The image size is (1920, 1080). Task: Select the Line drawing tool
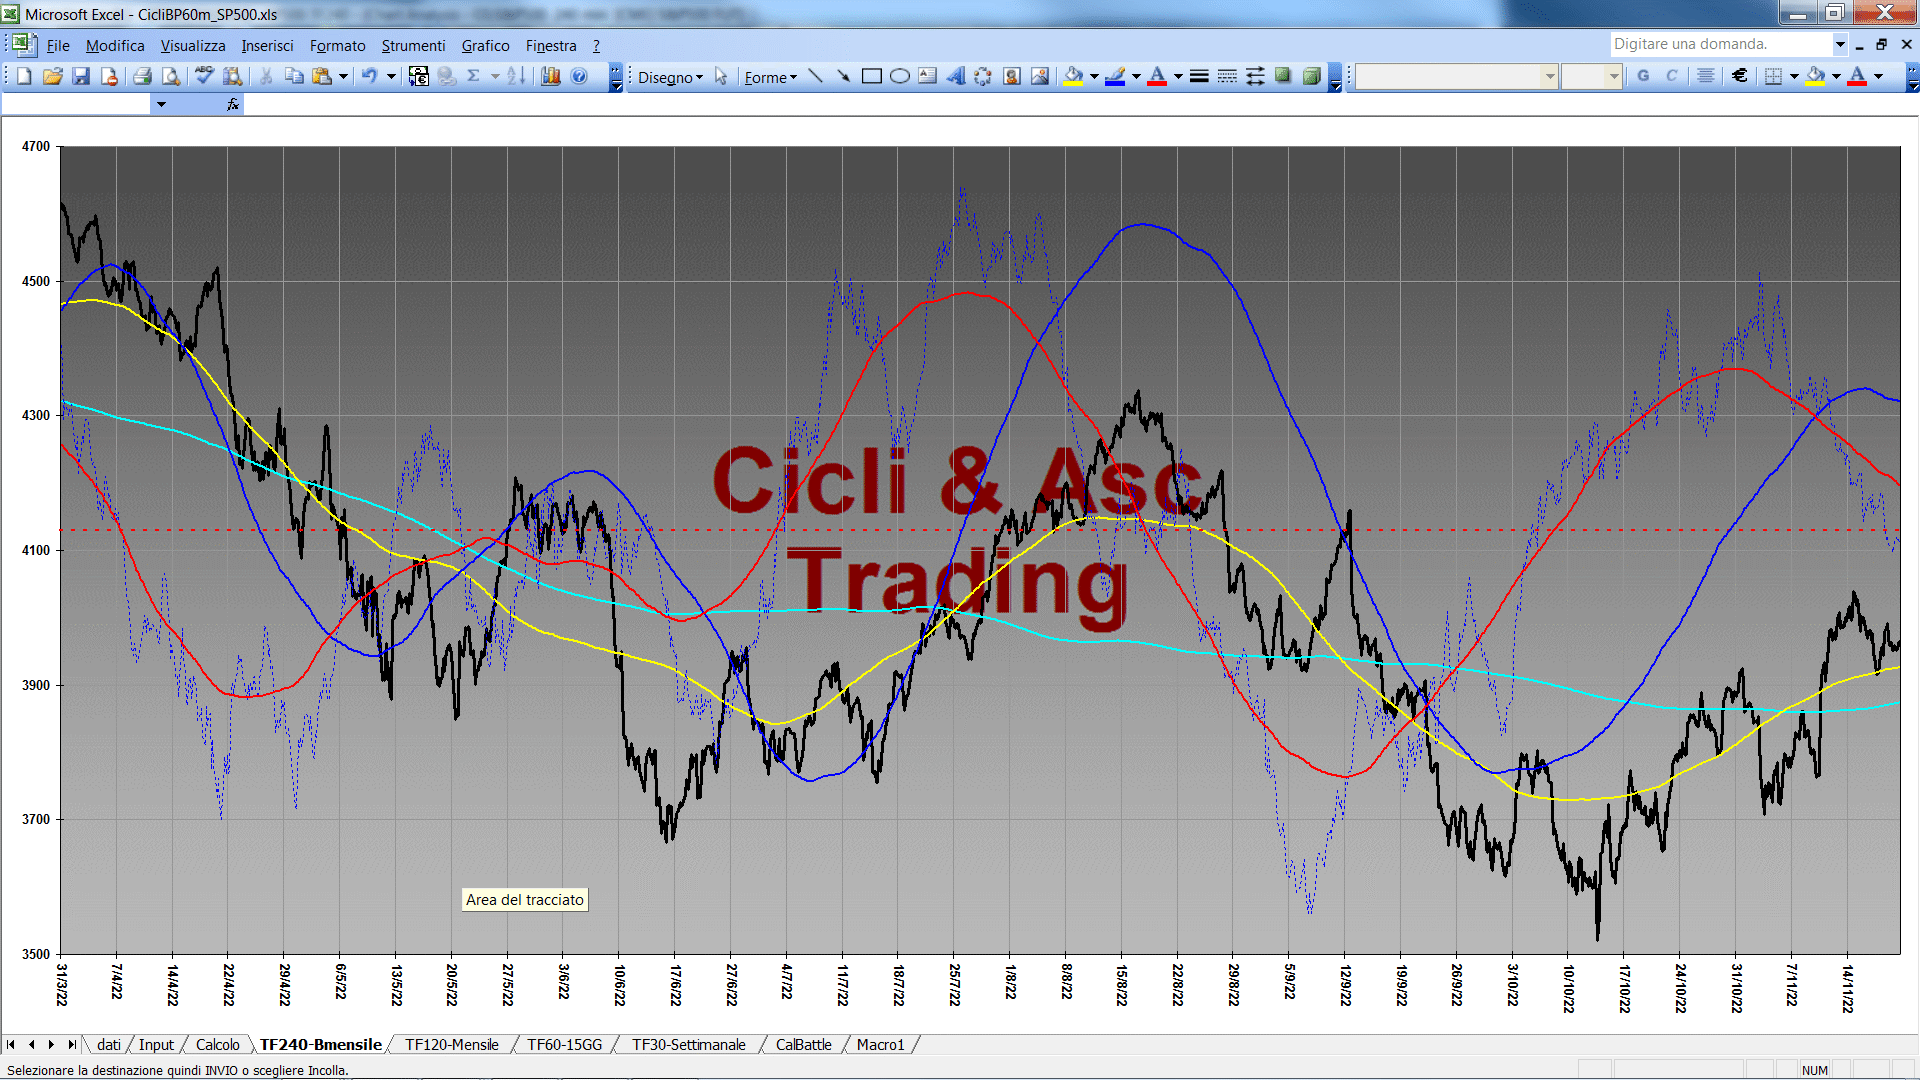pyautogui.click(x=815, y=76)
